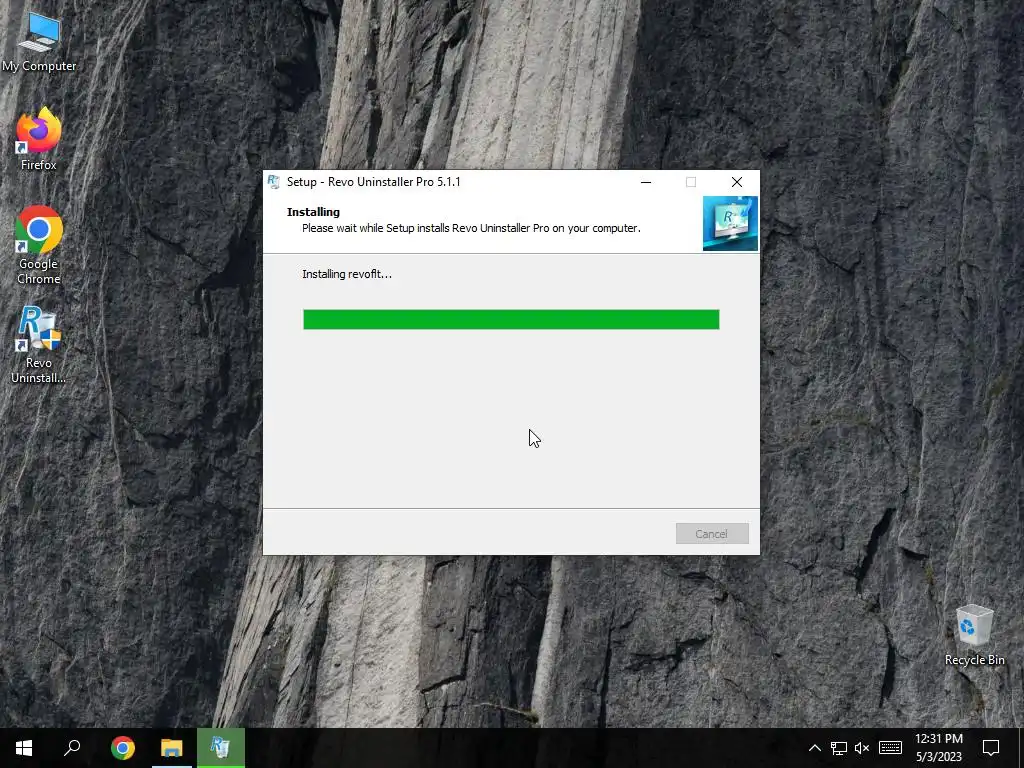Close the Revo Uninstaller setup window
The image size is (1024, 768).
[x=737, y=182]
